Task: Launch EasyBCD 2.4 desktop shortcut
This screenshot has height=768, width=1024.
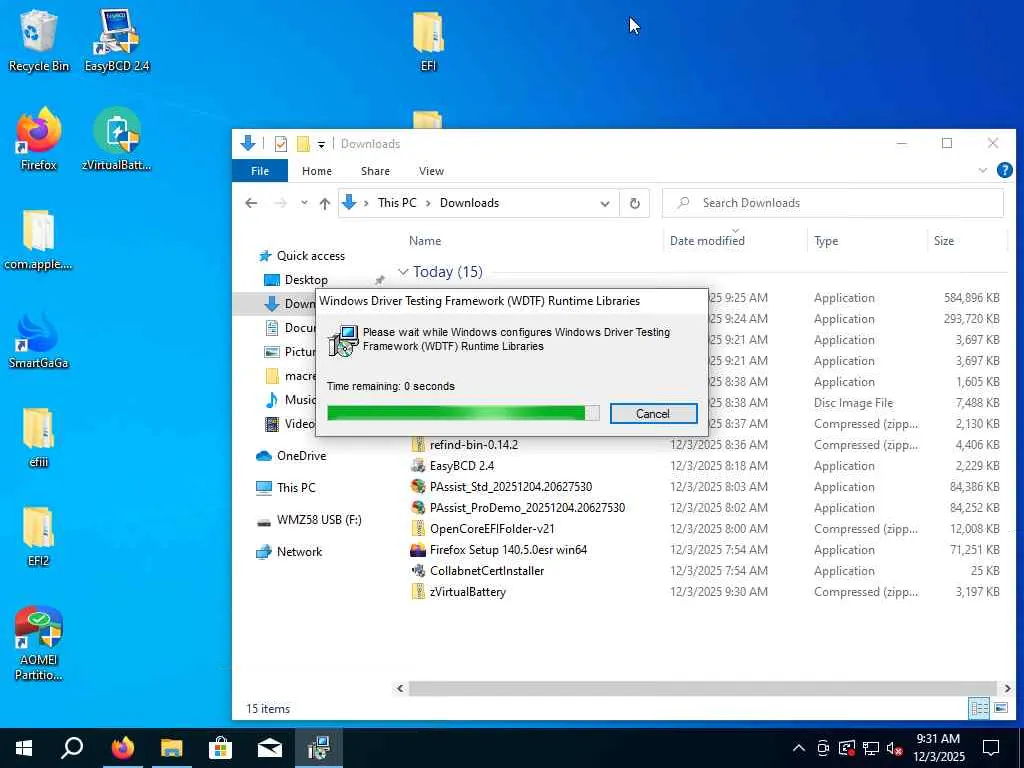Action: pyautogui.click(x=117, y=40)
